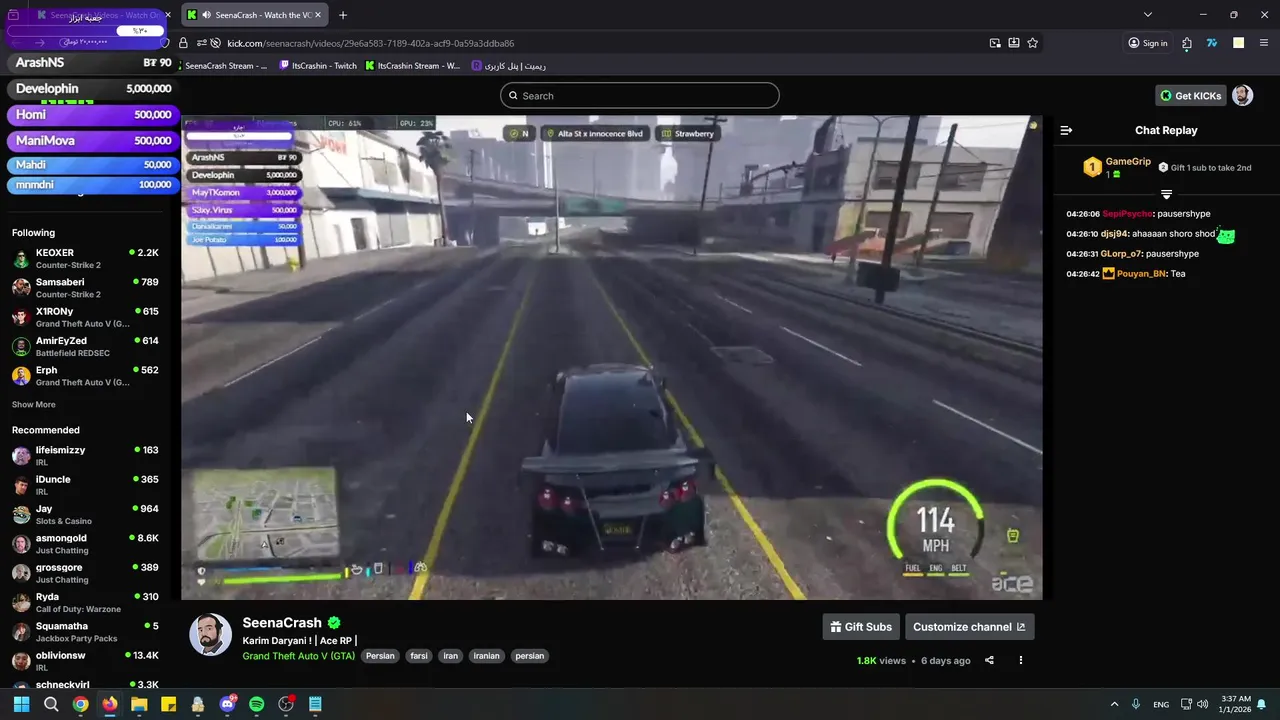Open the site permissions icon in the address bar

click(x=202, y=43)
